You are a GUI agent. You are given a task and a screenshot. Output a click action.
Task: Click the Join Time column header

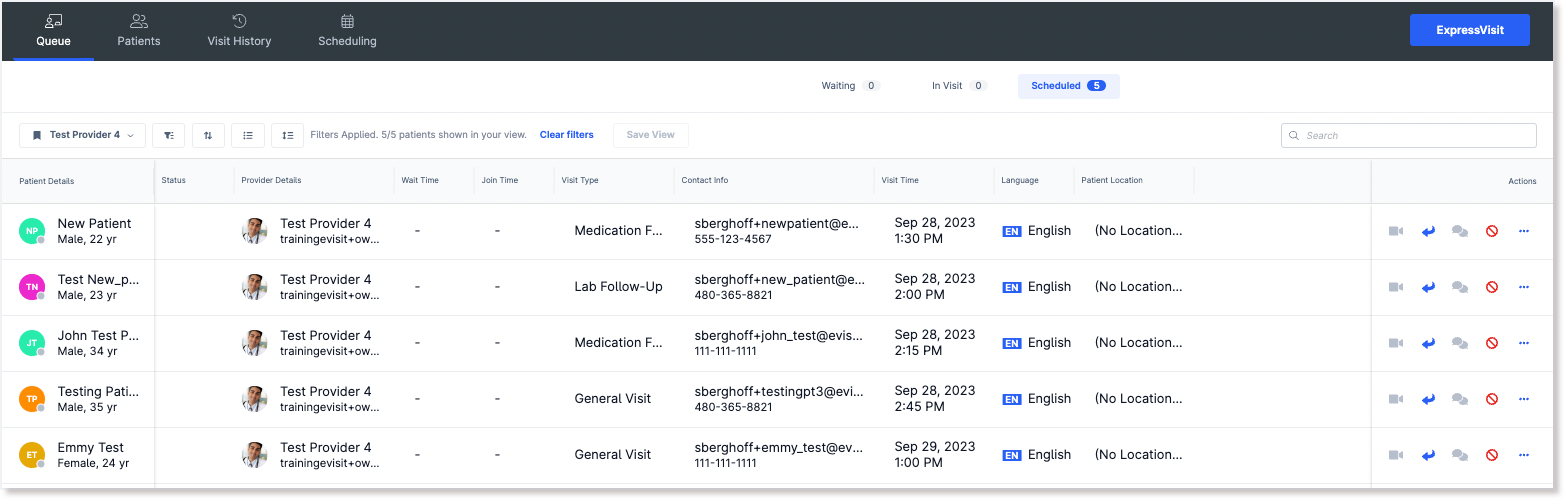click(500, 181)
